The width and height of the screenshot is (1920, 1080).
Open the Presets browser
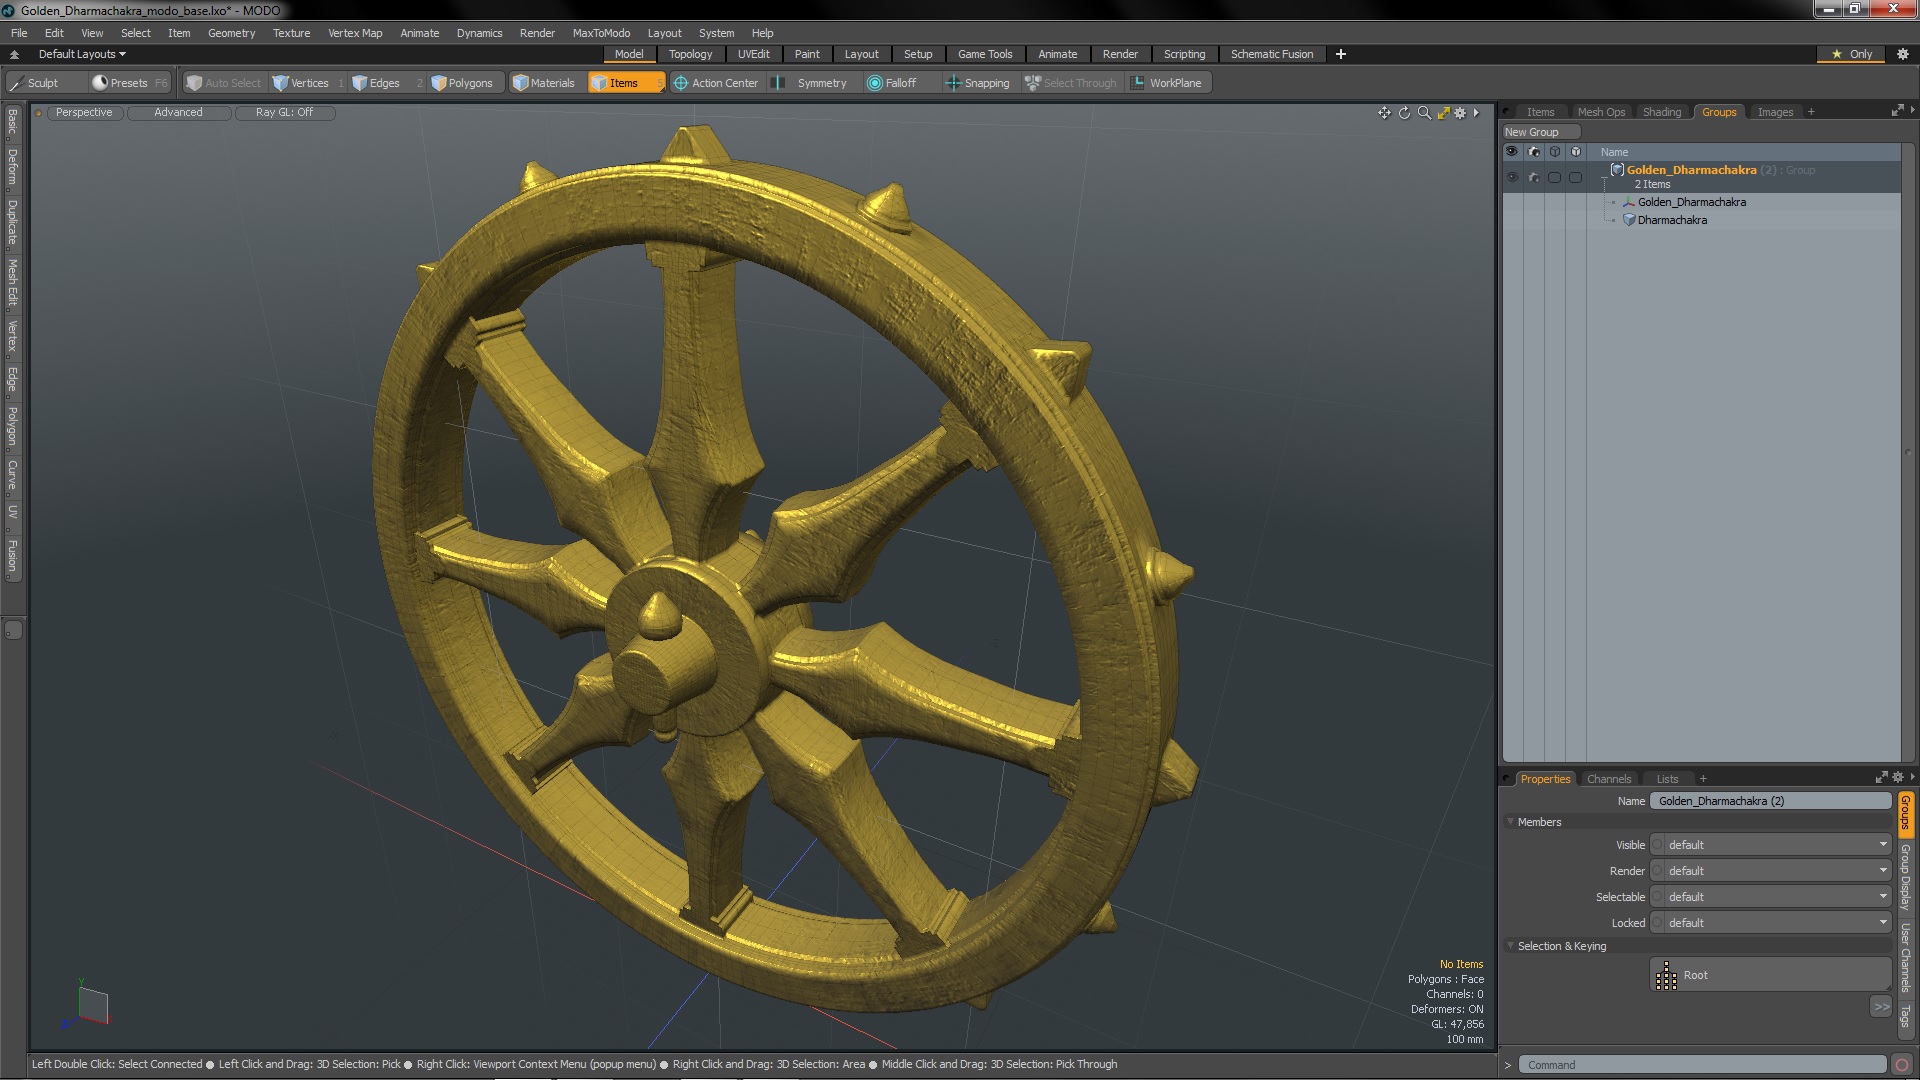(129, 83)
